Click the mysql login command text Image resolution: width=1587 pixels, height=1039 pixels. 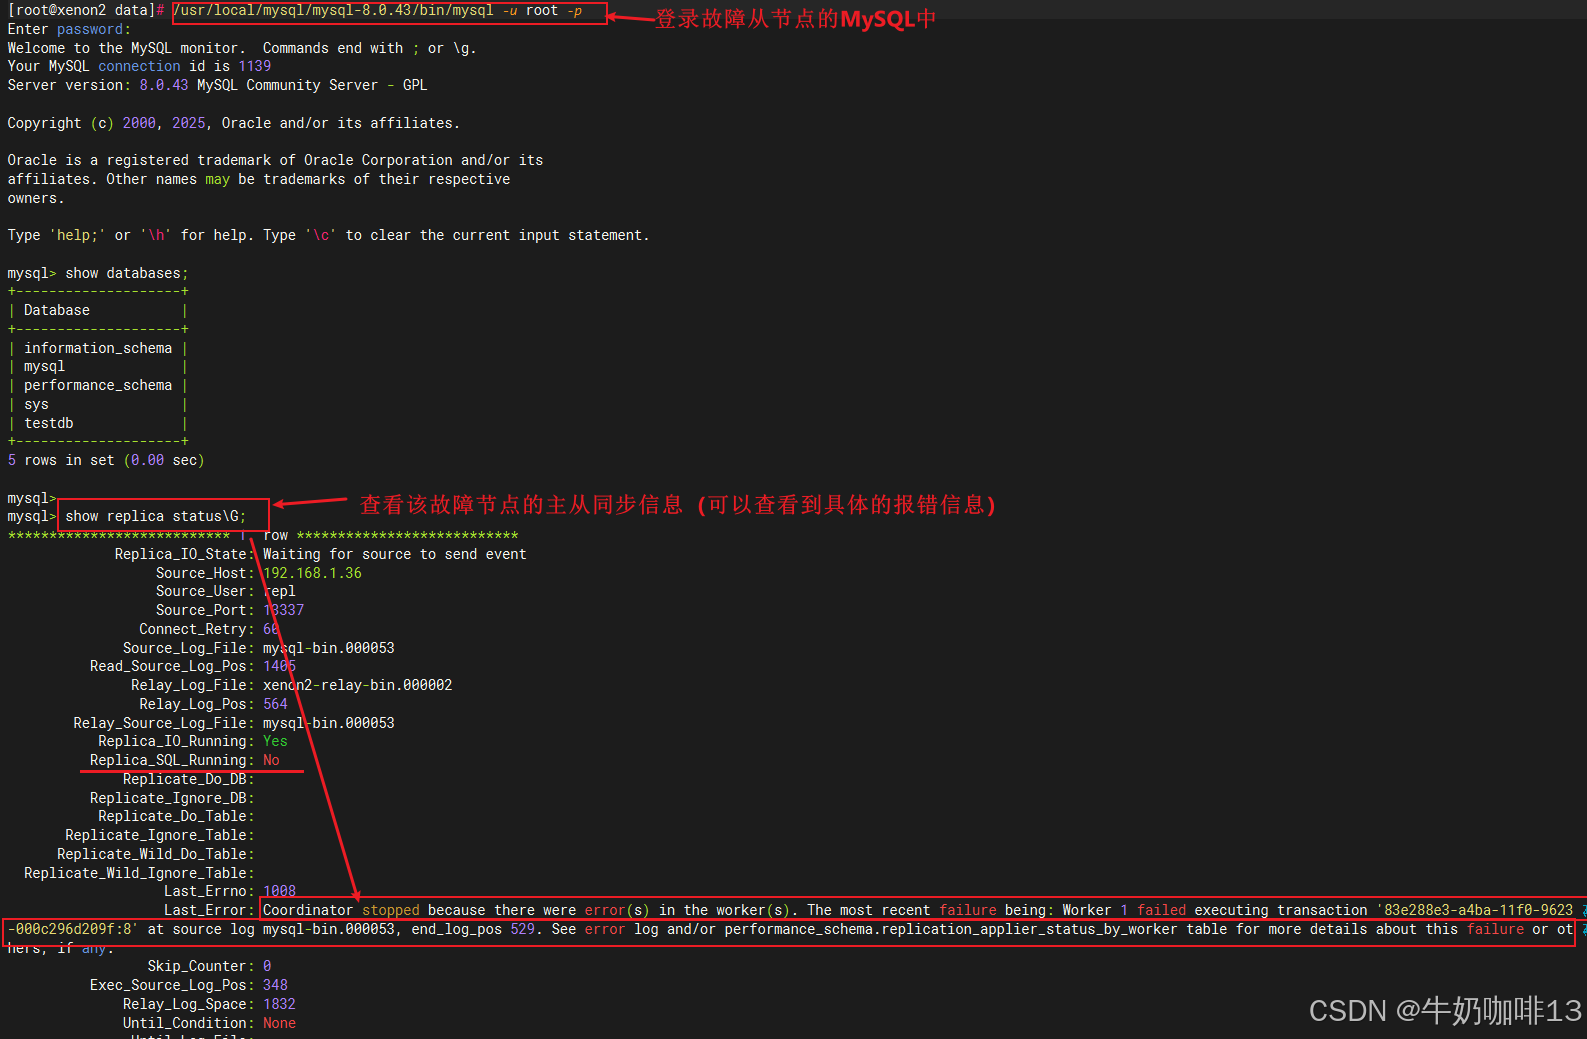pos(378,11)
